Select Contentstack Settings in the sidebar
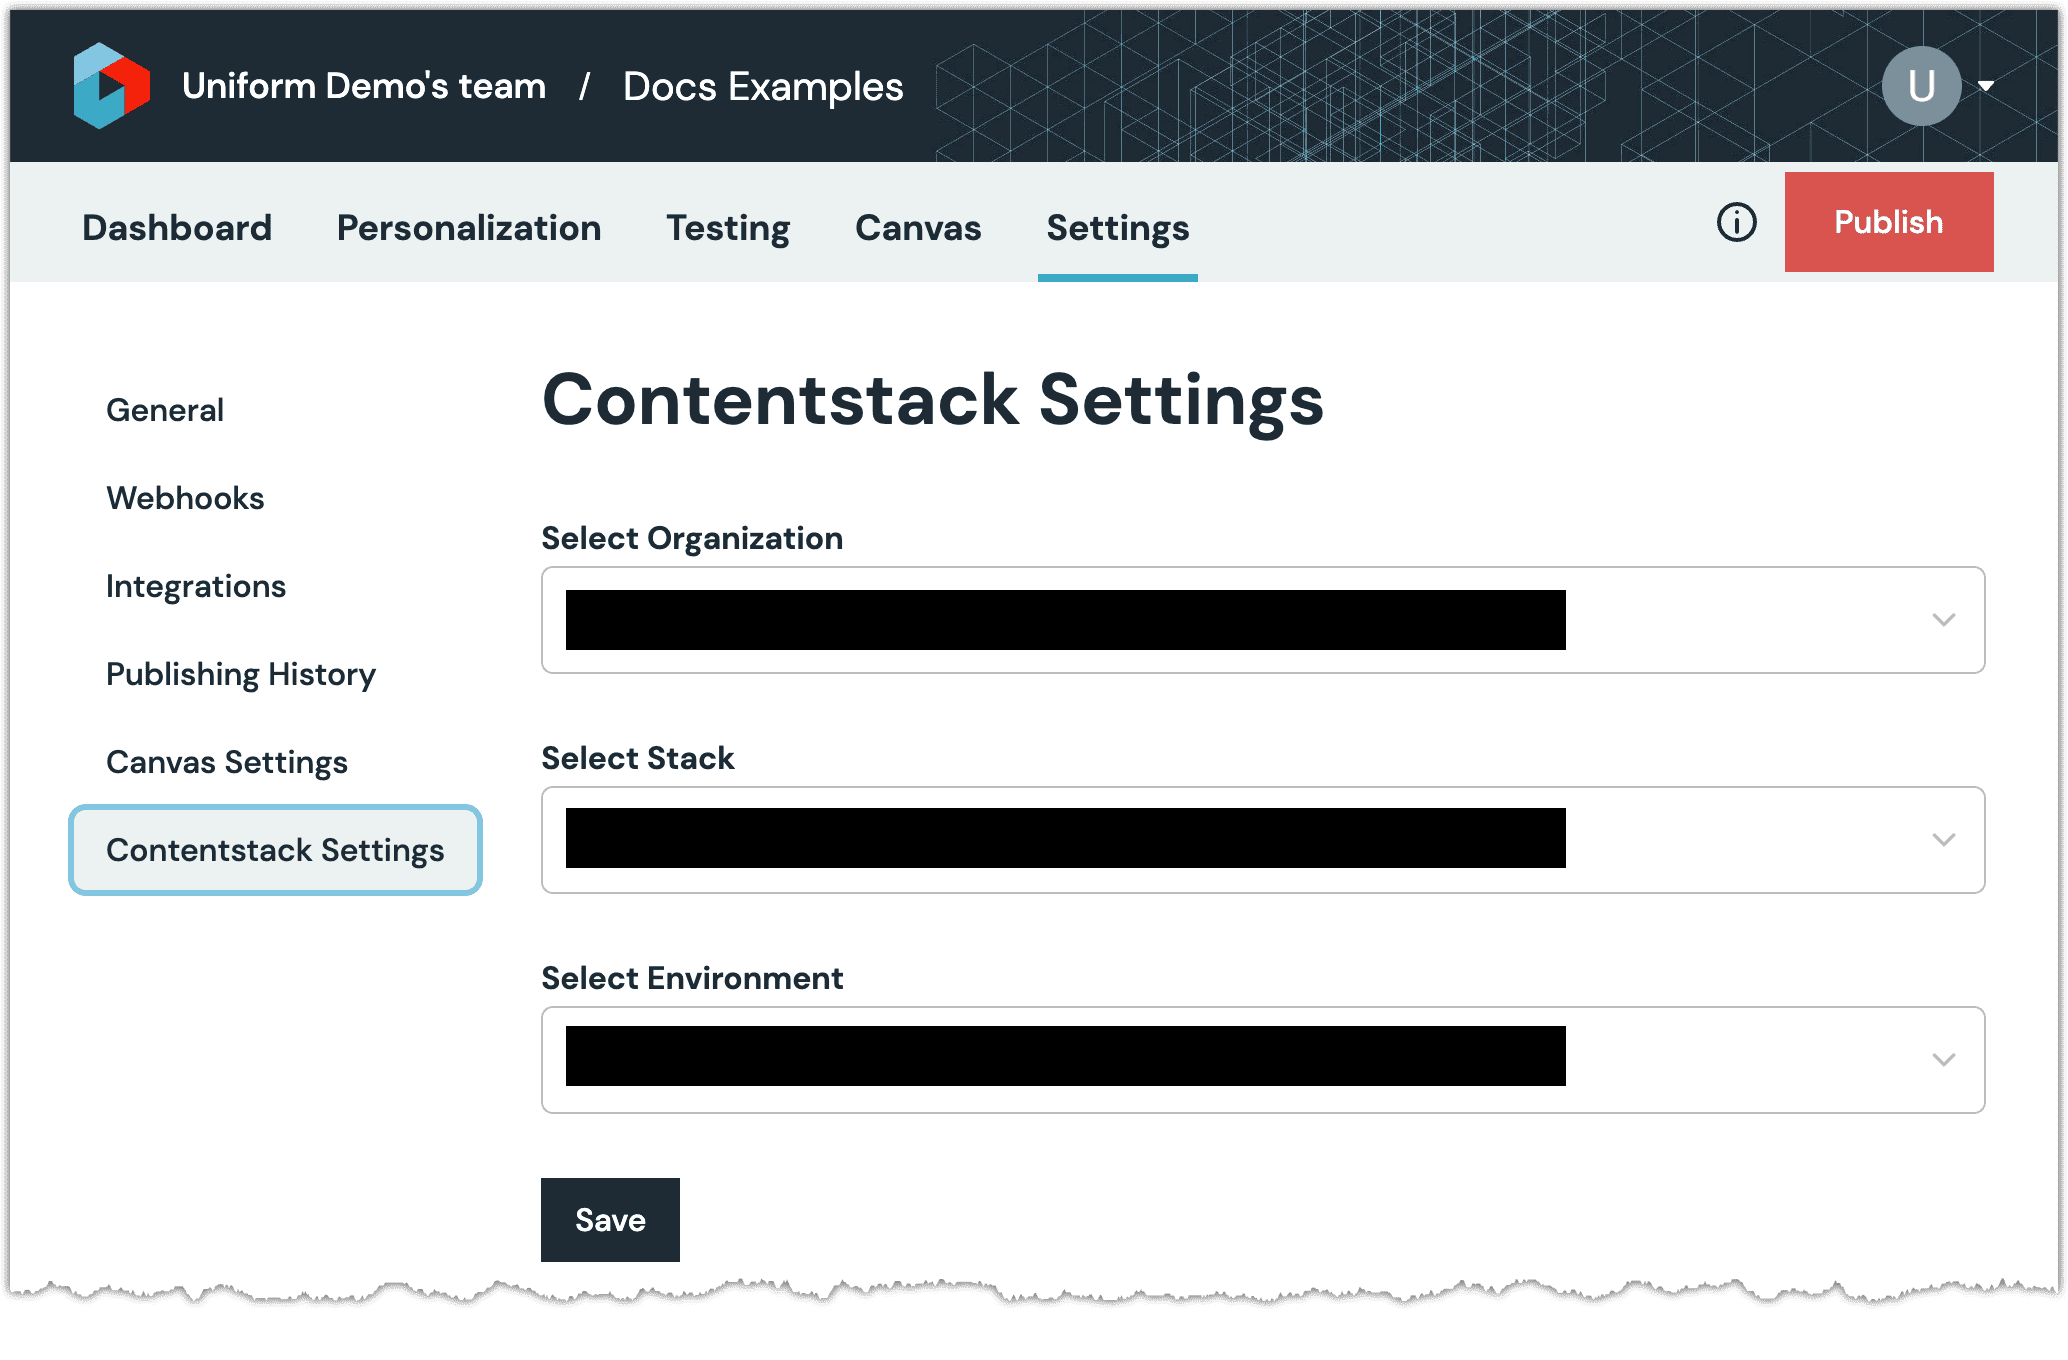The height and width of the screenshot is (1360, 2068). click(x=275, y=850)
